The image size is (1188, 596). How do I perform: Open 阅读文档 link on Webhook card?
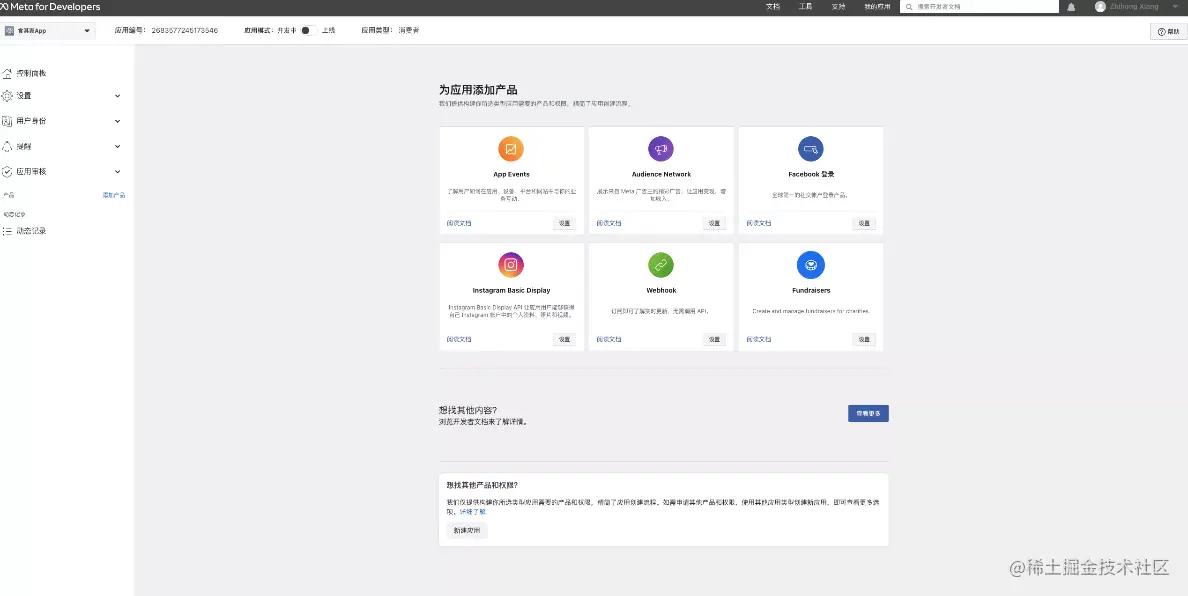[x=609, y=340]
